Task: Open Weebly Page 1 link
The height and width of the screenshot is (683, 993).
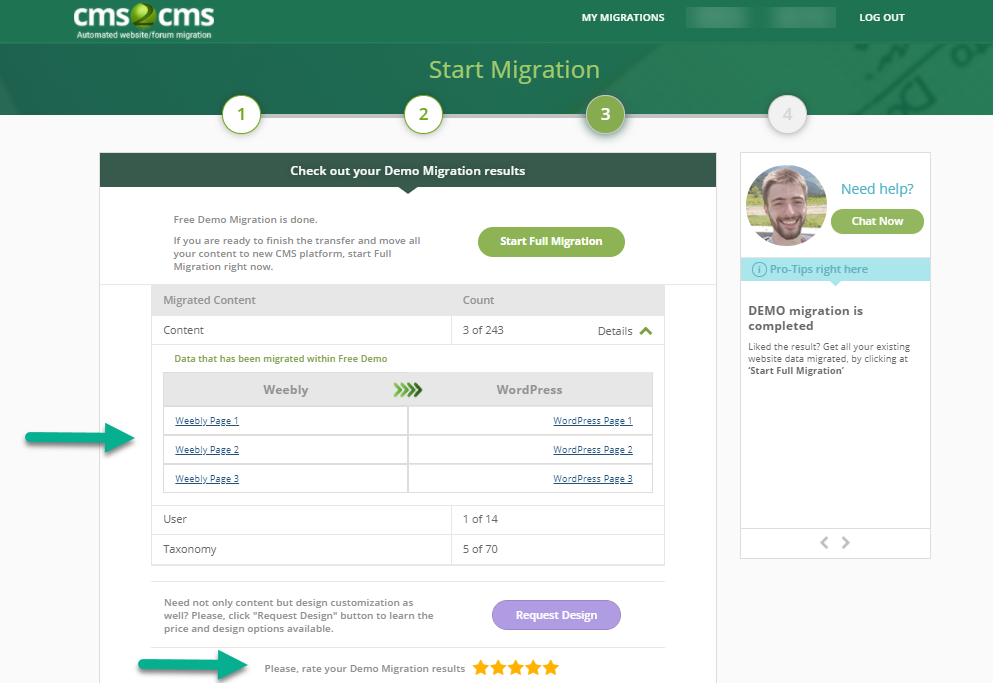Action: [x=206, y=421]
